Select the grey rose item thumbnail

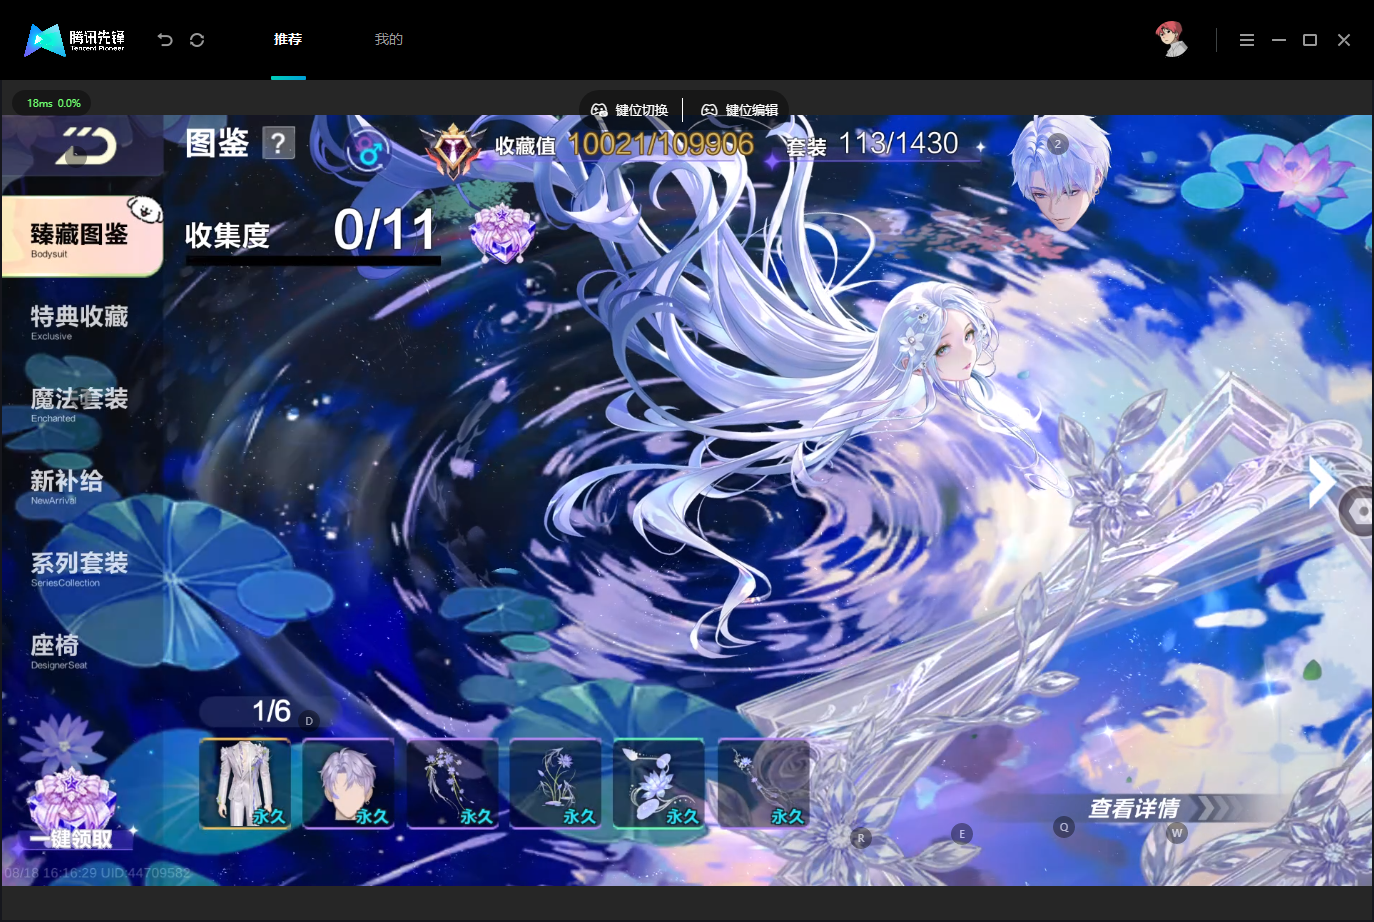click(764, 784)
